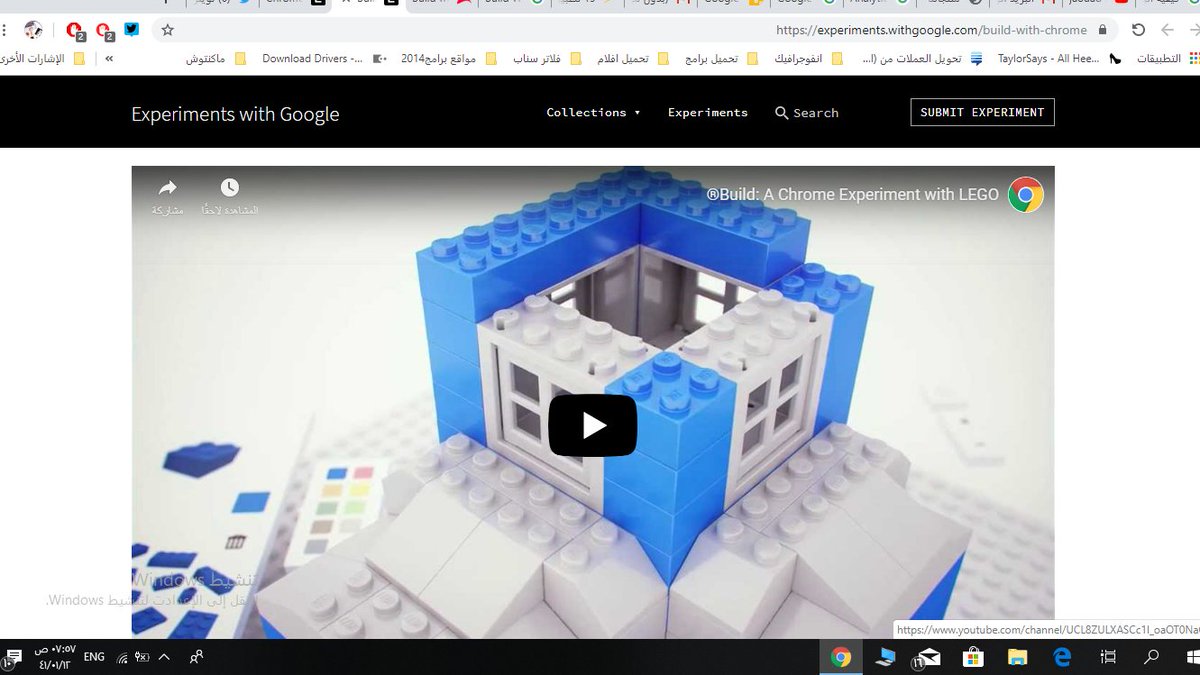The width and height of the screenshot is (1200, 675).
Task: Open the computer icon in taskbar
Action: point(885,657)
